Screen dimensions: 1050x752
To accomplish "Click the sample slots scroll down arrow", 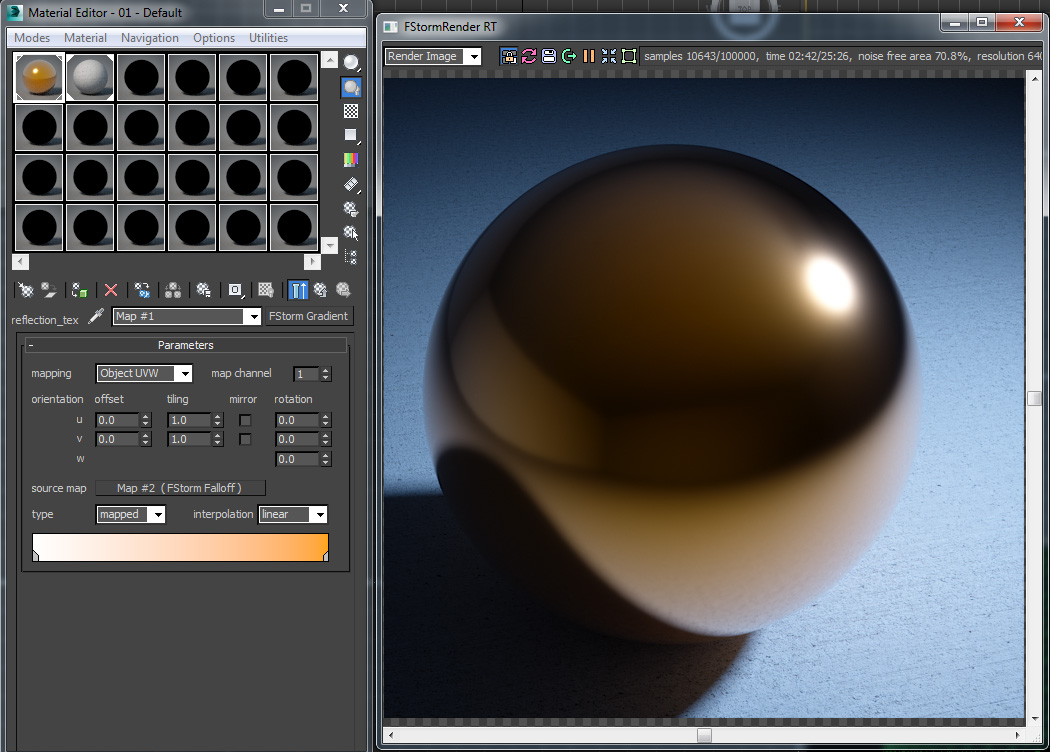I will tap(329, 245).
